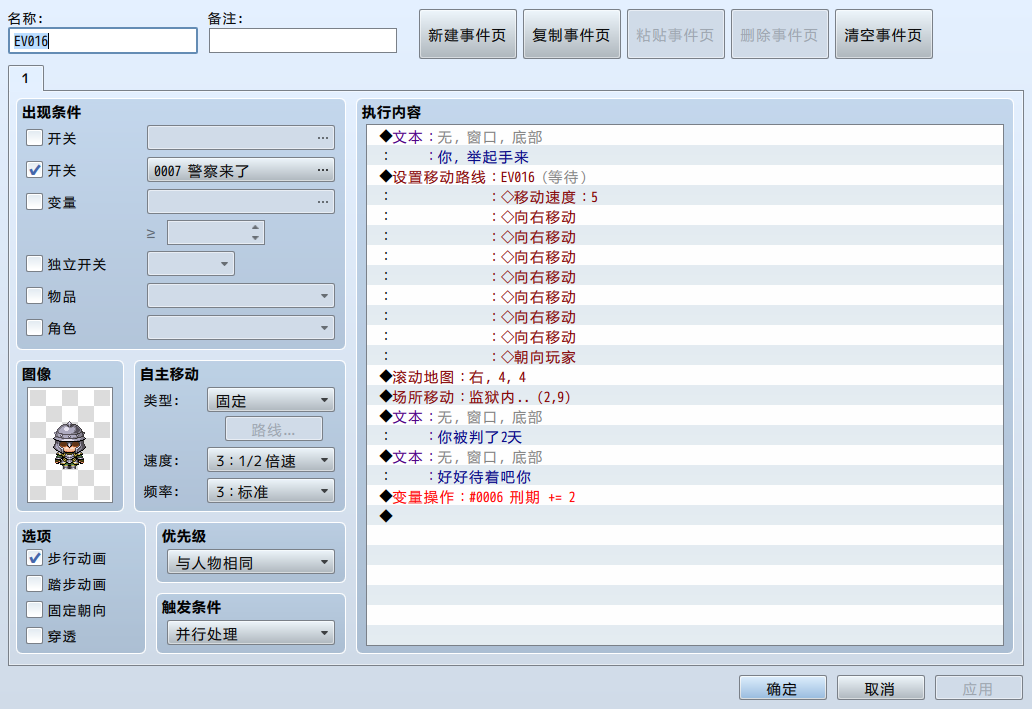Viewport: 1032px width, 709px height.
Task: Select the line 你，举起手来
Action: (x=684, y=157)
